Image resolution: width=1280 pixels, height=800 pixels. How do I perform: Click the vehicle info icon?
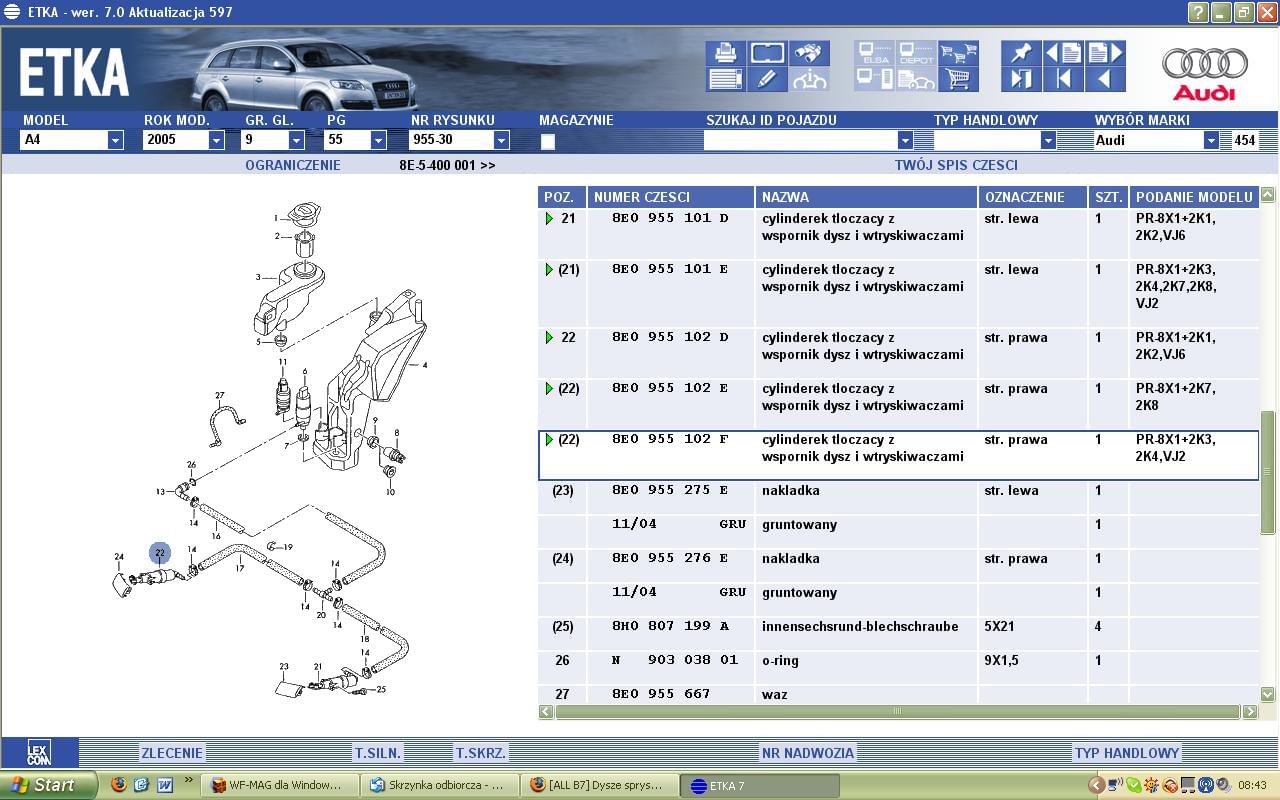click(809, 80)
